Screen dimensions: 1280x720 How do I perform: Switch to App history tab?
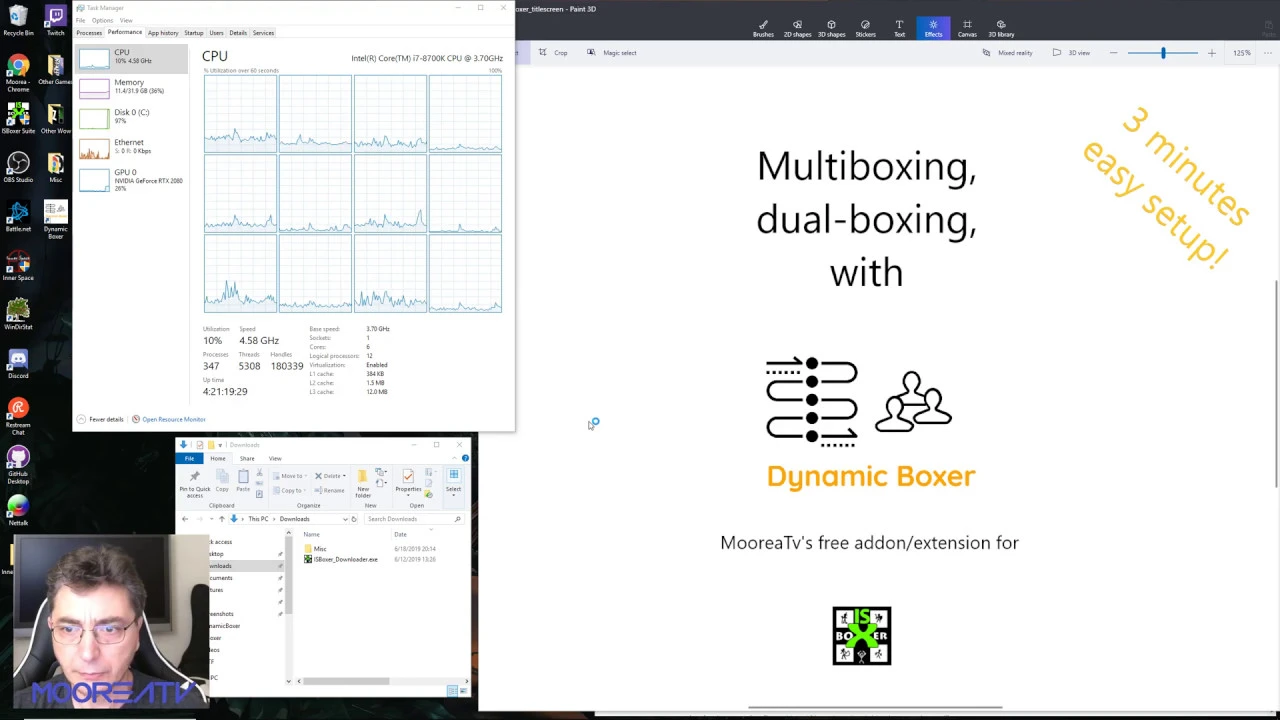click(x=162, y=33)
